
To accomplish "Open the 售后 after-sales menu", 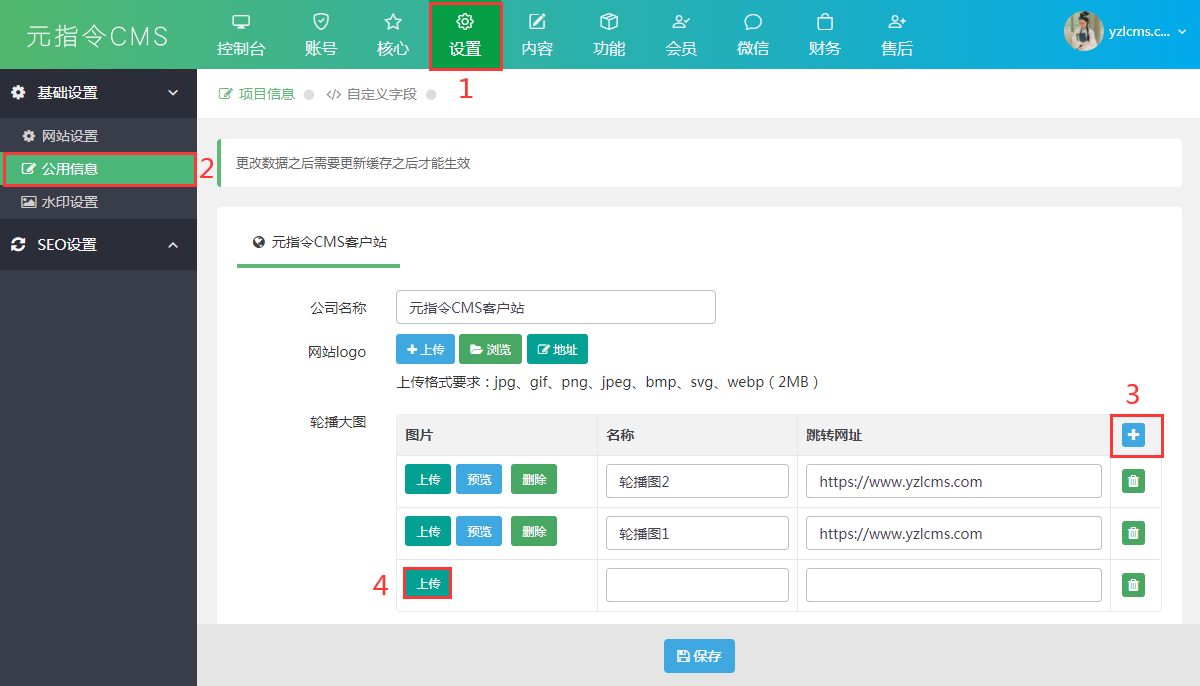I will [897, 35].
